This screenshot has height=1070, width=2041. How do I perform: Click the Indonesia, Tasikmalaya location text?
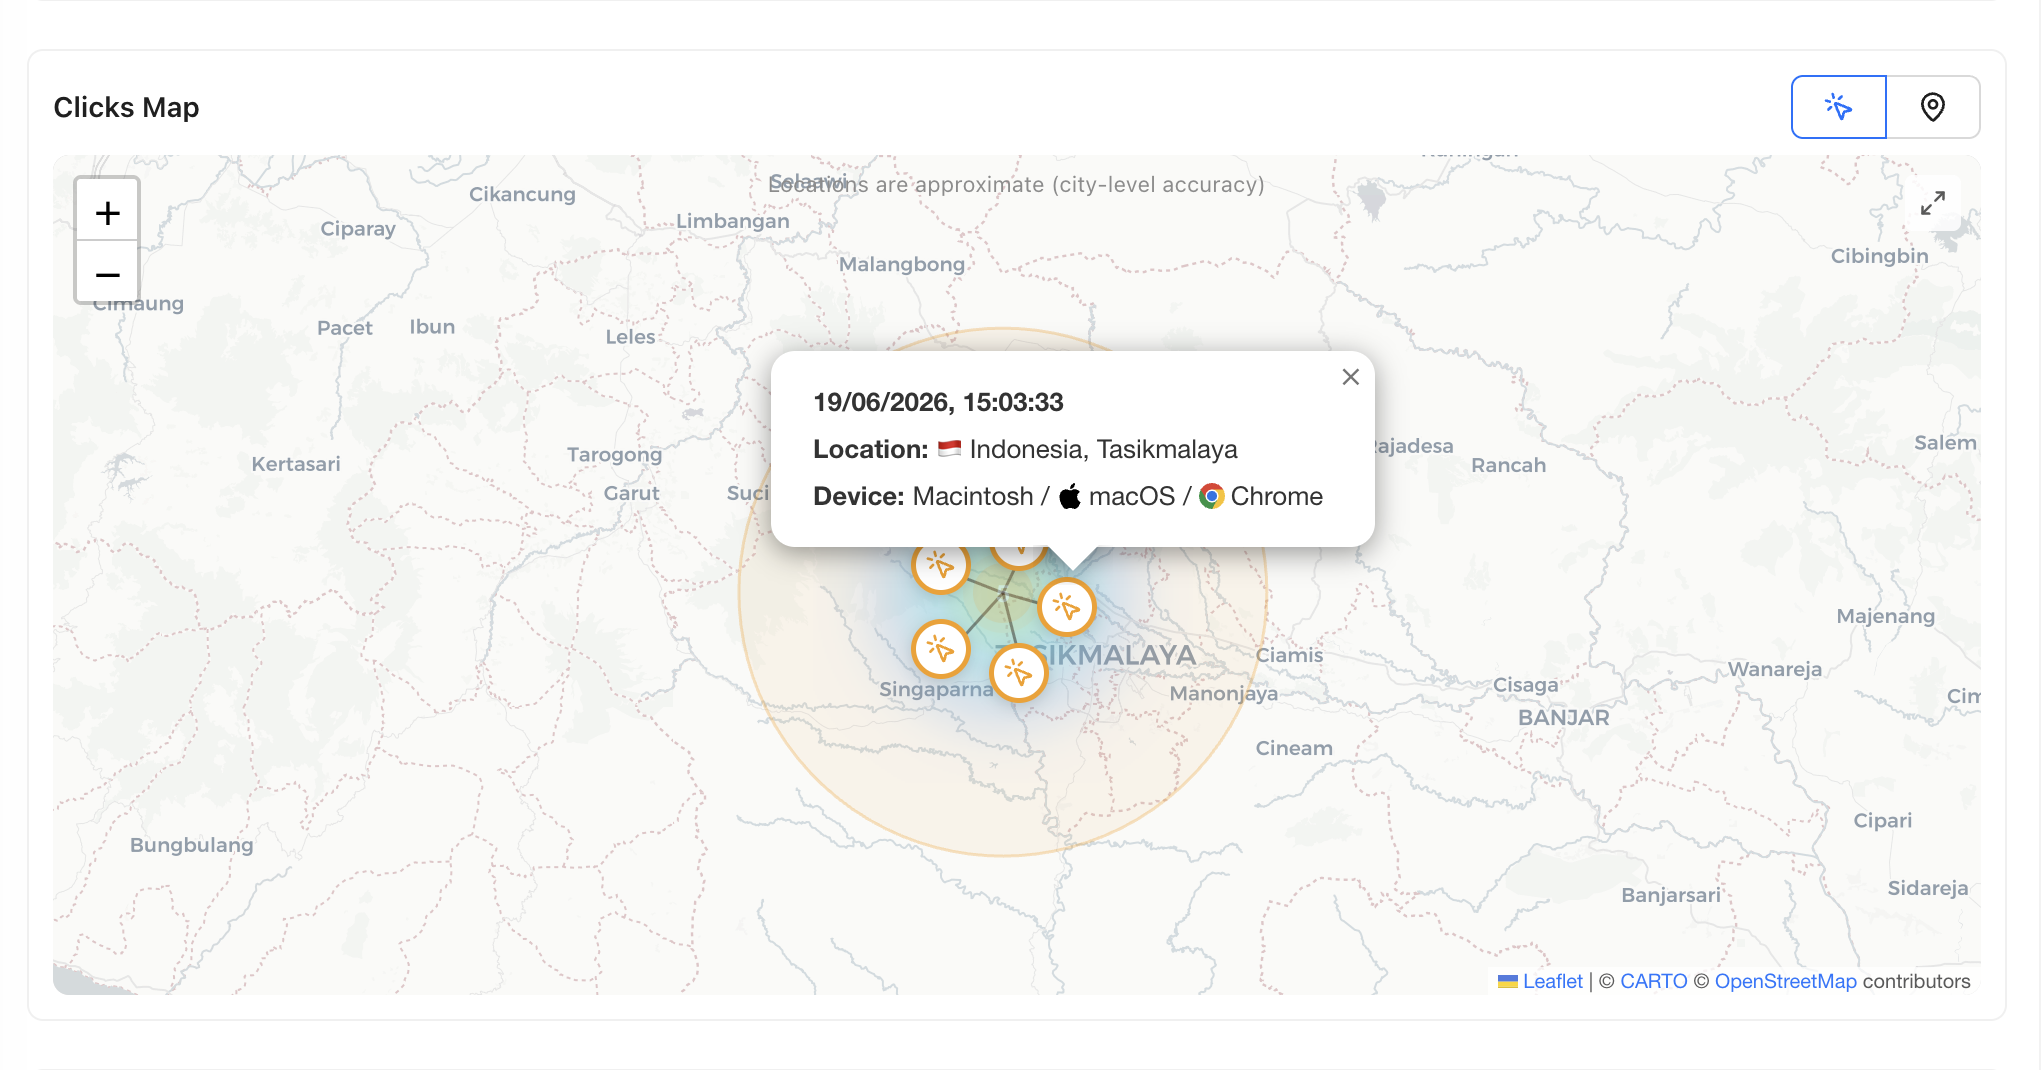click(1103, 449)
